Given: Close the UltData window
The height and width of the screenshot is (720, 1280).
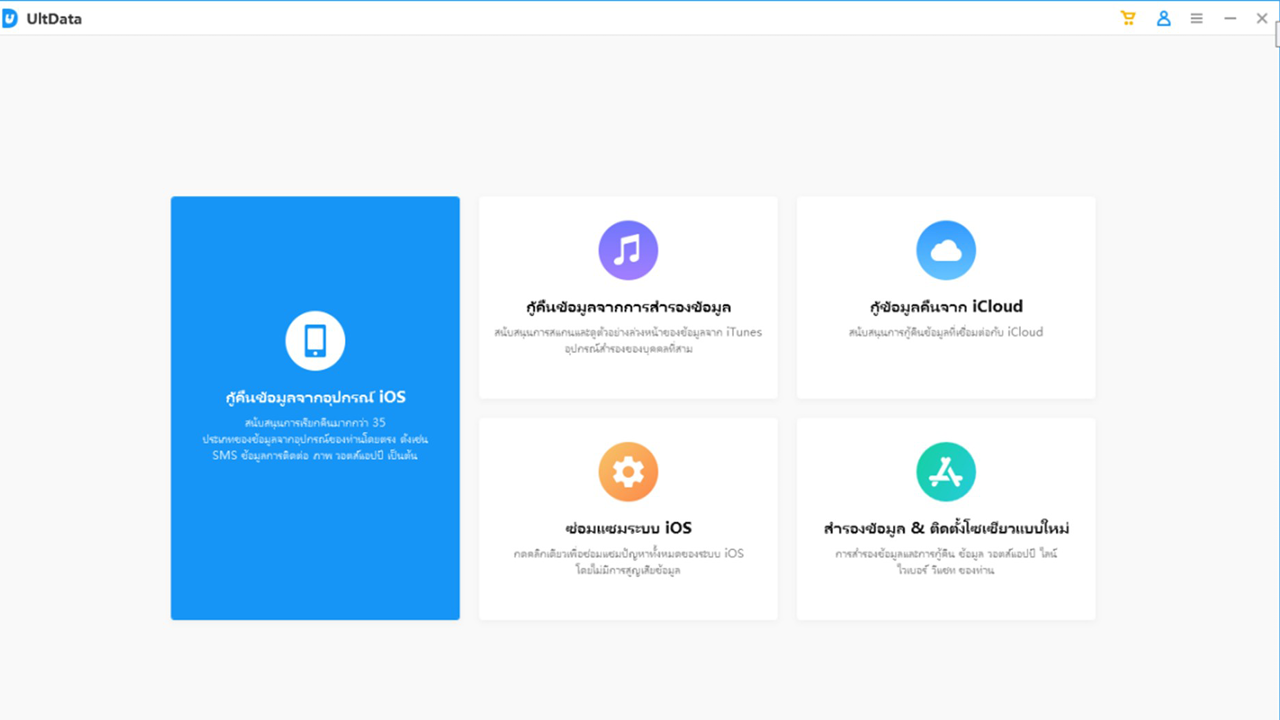Looking at the screenshot, I should (1262, 18).
